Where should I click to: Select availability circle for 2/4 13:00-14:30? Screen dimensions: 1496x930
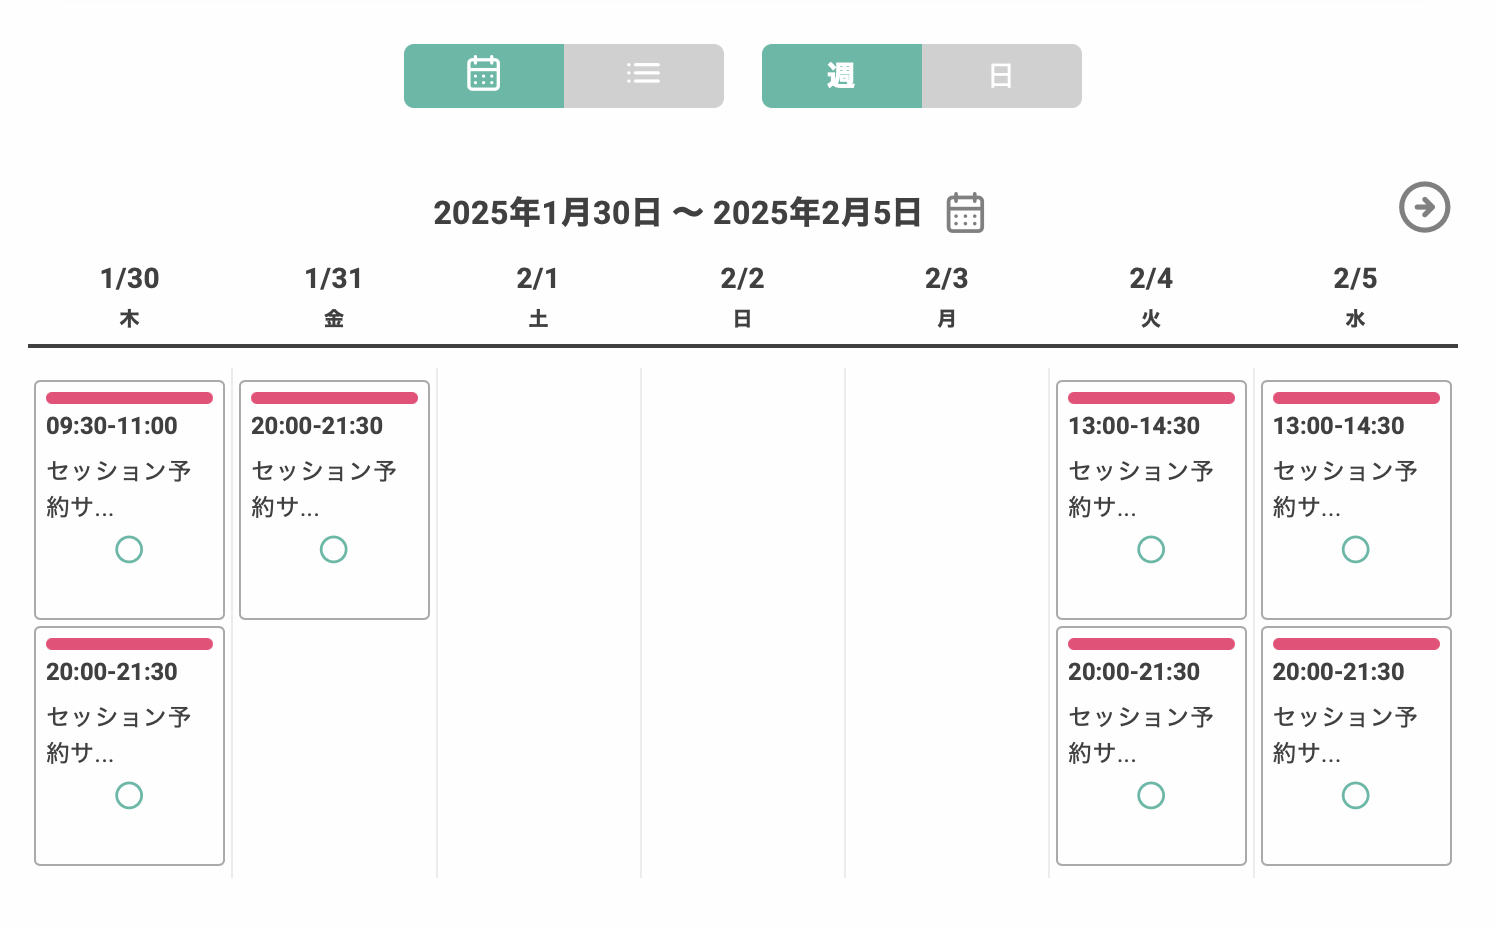tap(1151, 549)
